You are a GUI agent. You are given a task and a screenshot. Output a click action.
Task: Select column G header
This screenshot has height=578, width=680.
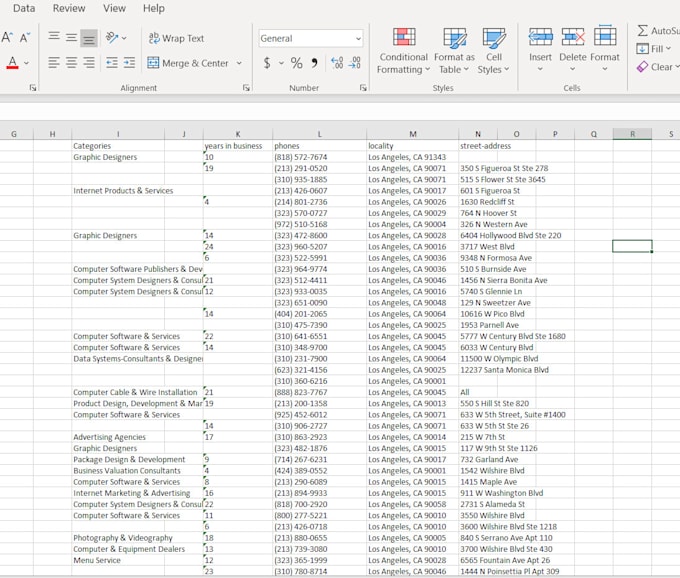click(x=14, y=134)
